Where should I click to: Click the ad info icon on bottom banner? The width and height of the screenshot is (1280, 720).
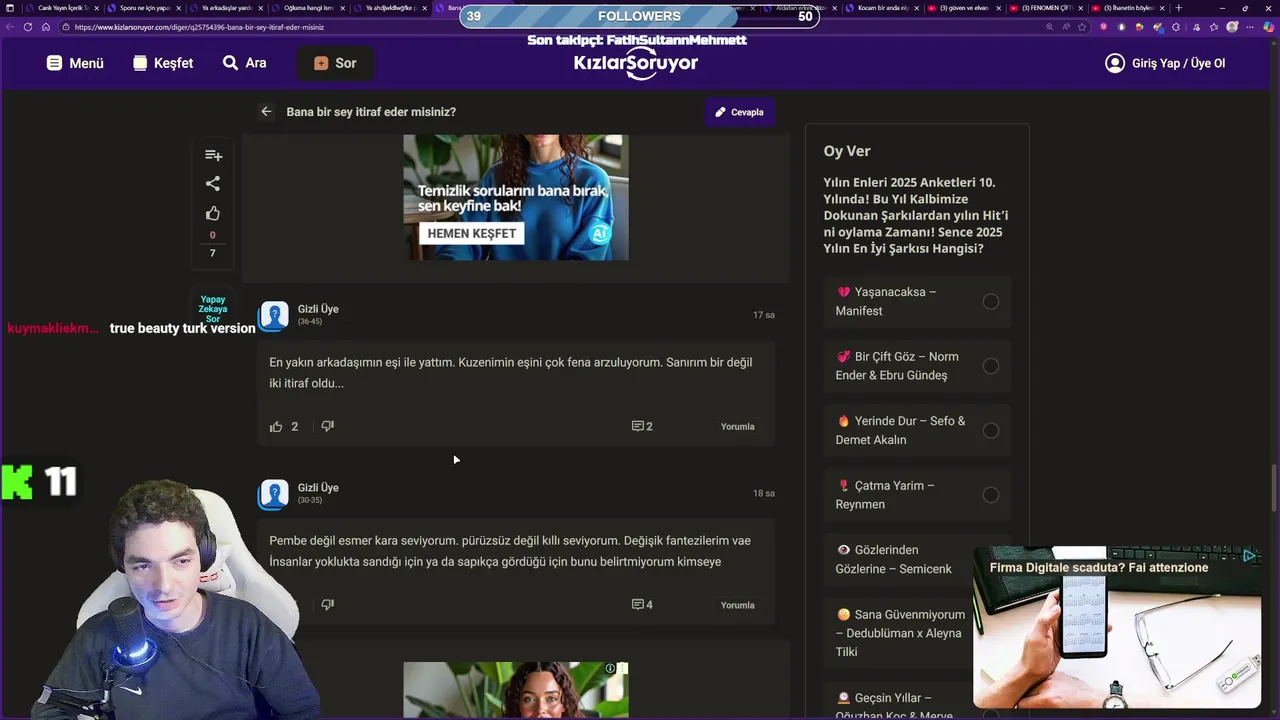[x=610, y=668]
